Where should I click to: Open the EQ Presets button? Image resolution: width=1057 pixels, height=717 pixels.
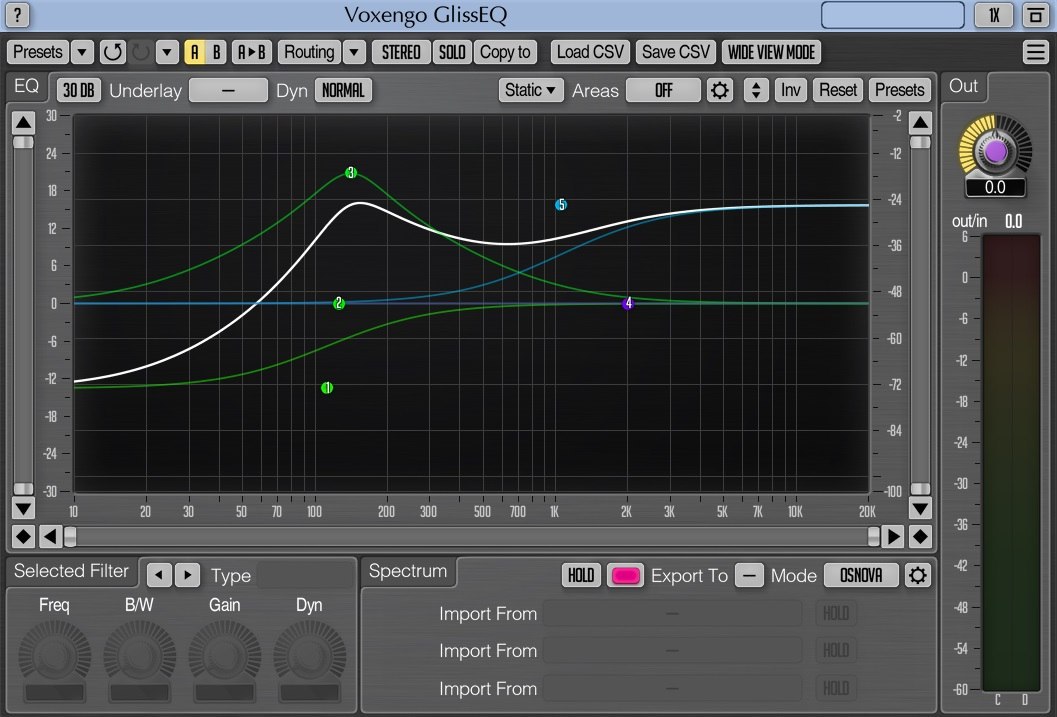899,90
